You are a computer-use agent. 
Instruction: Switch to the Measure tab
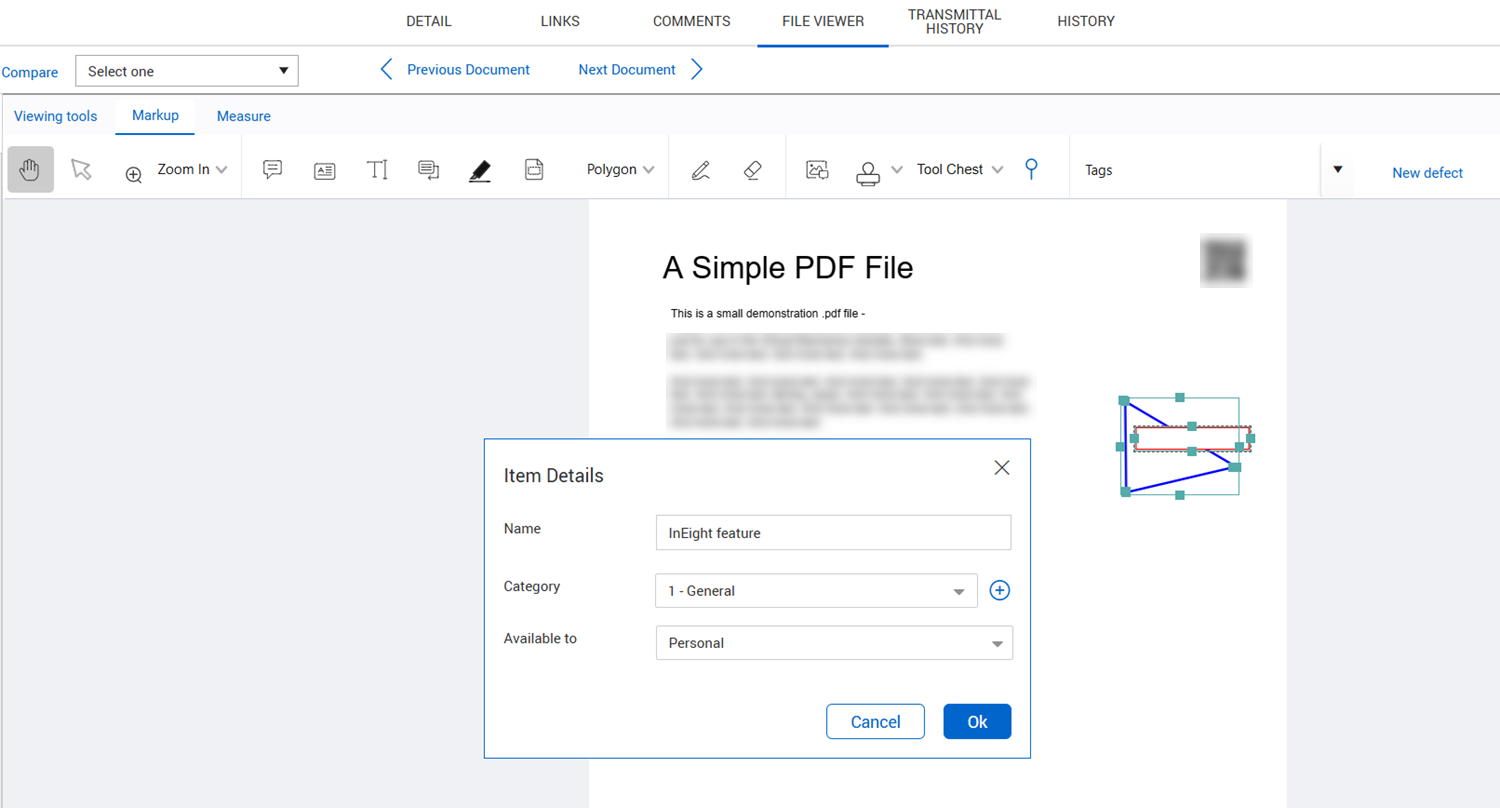click(244, 116)
